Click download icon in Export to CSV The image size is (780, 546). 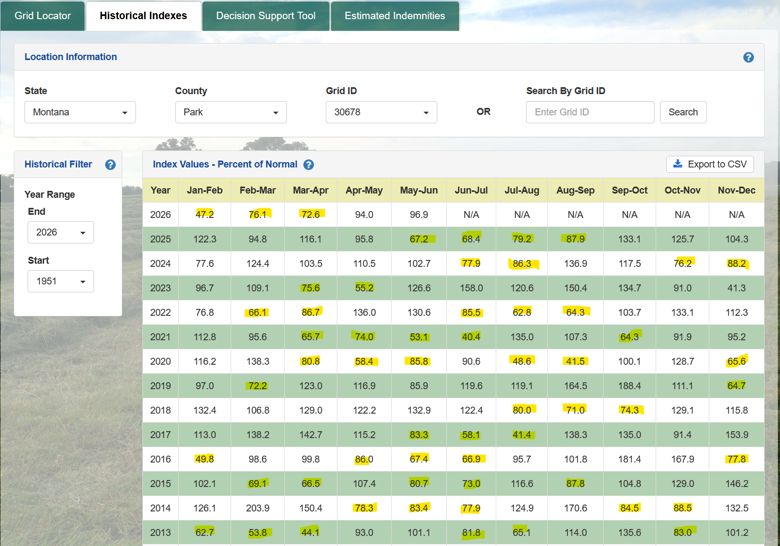(x=678, y=164)
